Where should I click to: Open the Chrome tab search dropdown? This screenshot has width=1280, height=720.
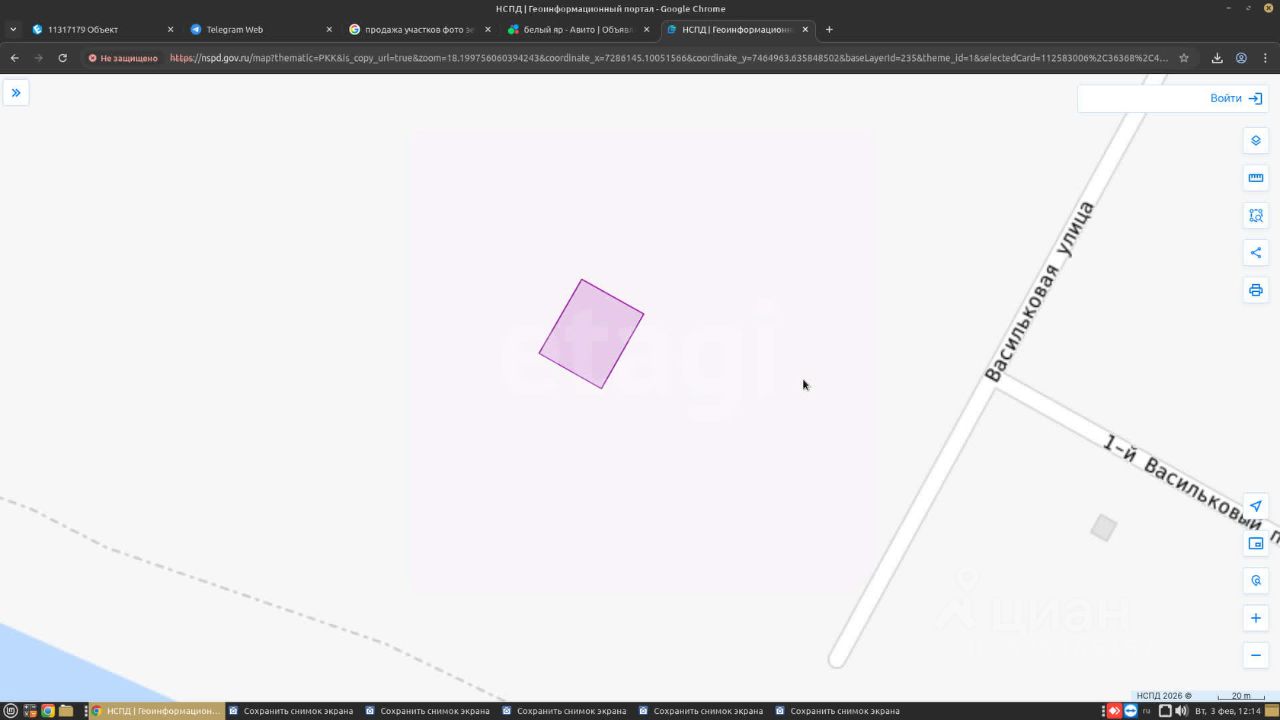click(x=13, y=30)
